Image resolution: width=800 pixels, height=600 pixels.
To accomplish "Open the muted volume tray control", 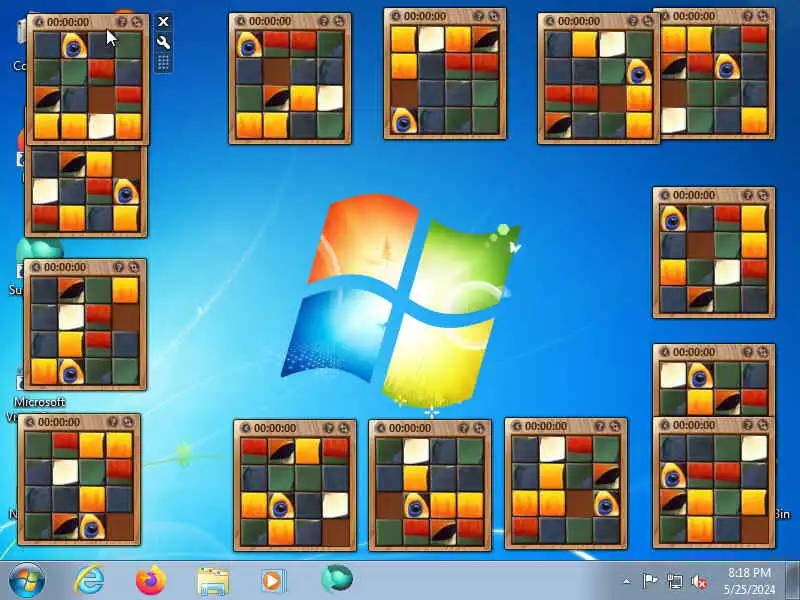I will pyautogui.click(x=699, y=581).
